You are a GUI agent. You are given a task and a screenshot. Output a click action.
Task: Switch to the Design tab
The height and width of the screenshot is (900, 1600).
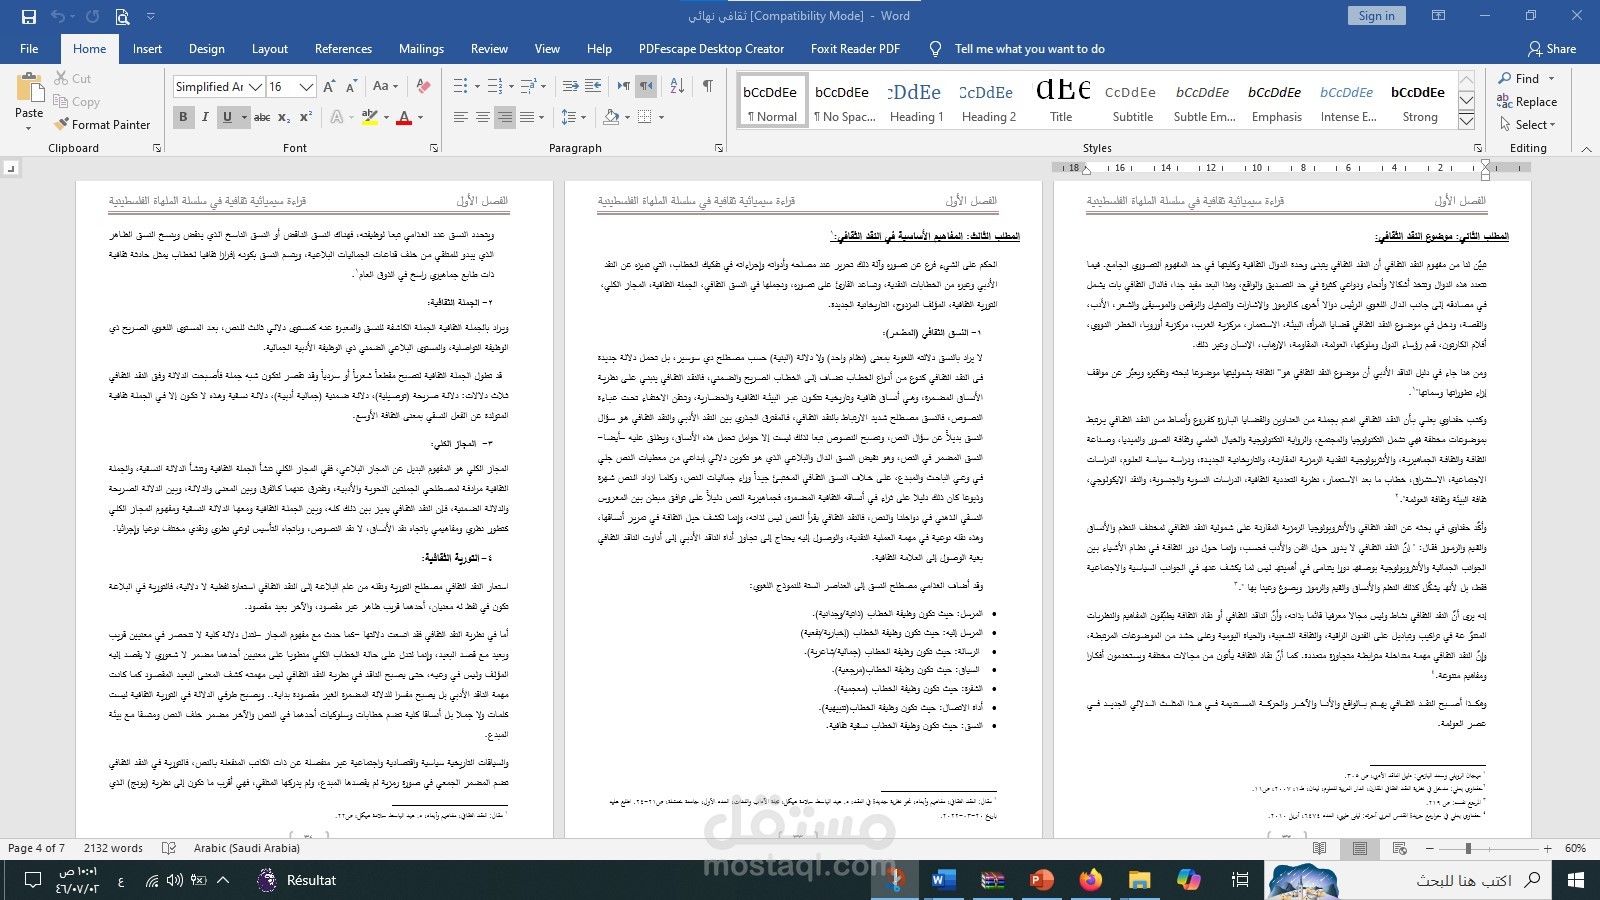click(x=206, y=49)
